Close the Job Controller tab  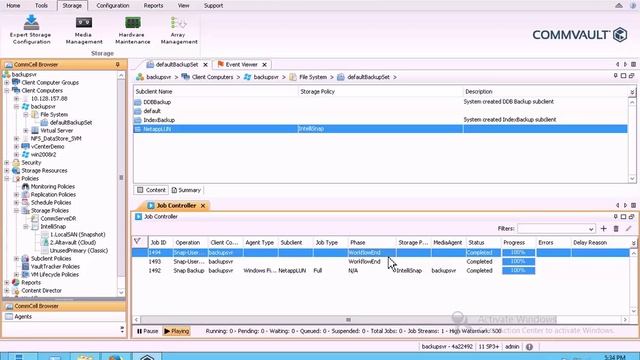203,206
